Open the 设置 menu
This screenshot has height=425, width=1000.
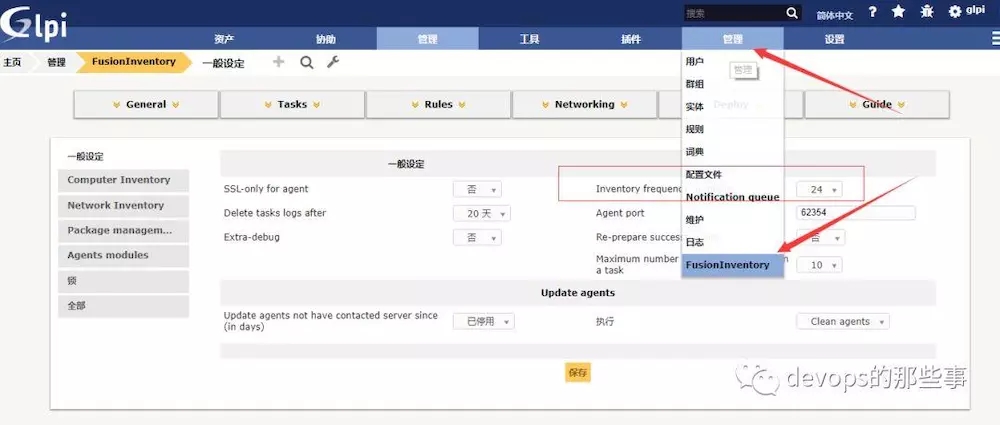[834, 39]
